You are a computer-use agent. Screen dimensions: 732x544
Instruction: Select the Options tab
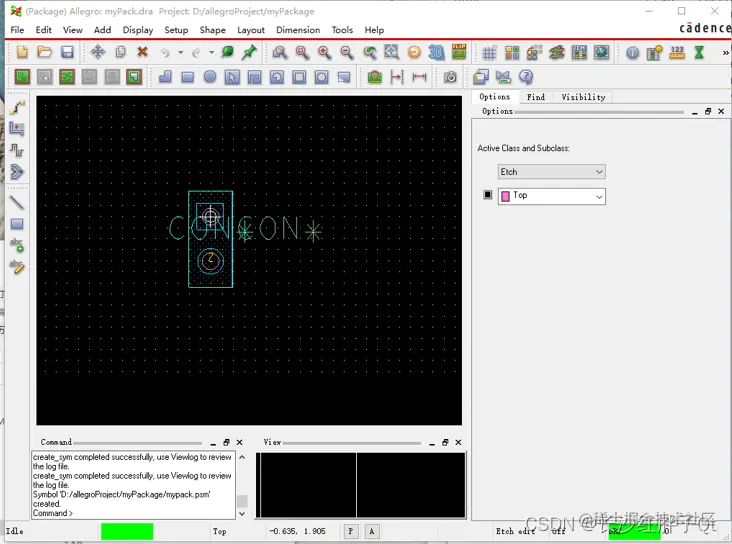click(x=494, y=97)
